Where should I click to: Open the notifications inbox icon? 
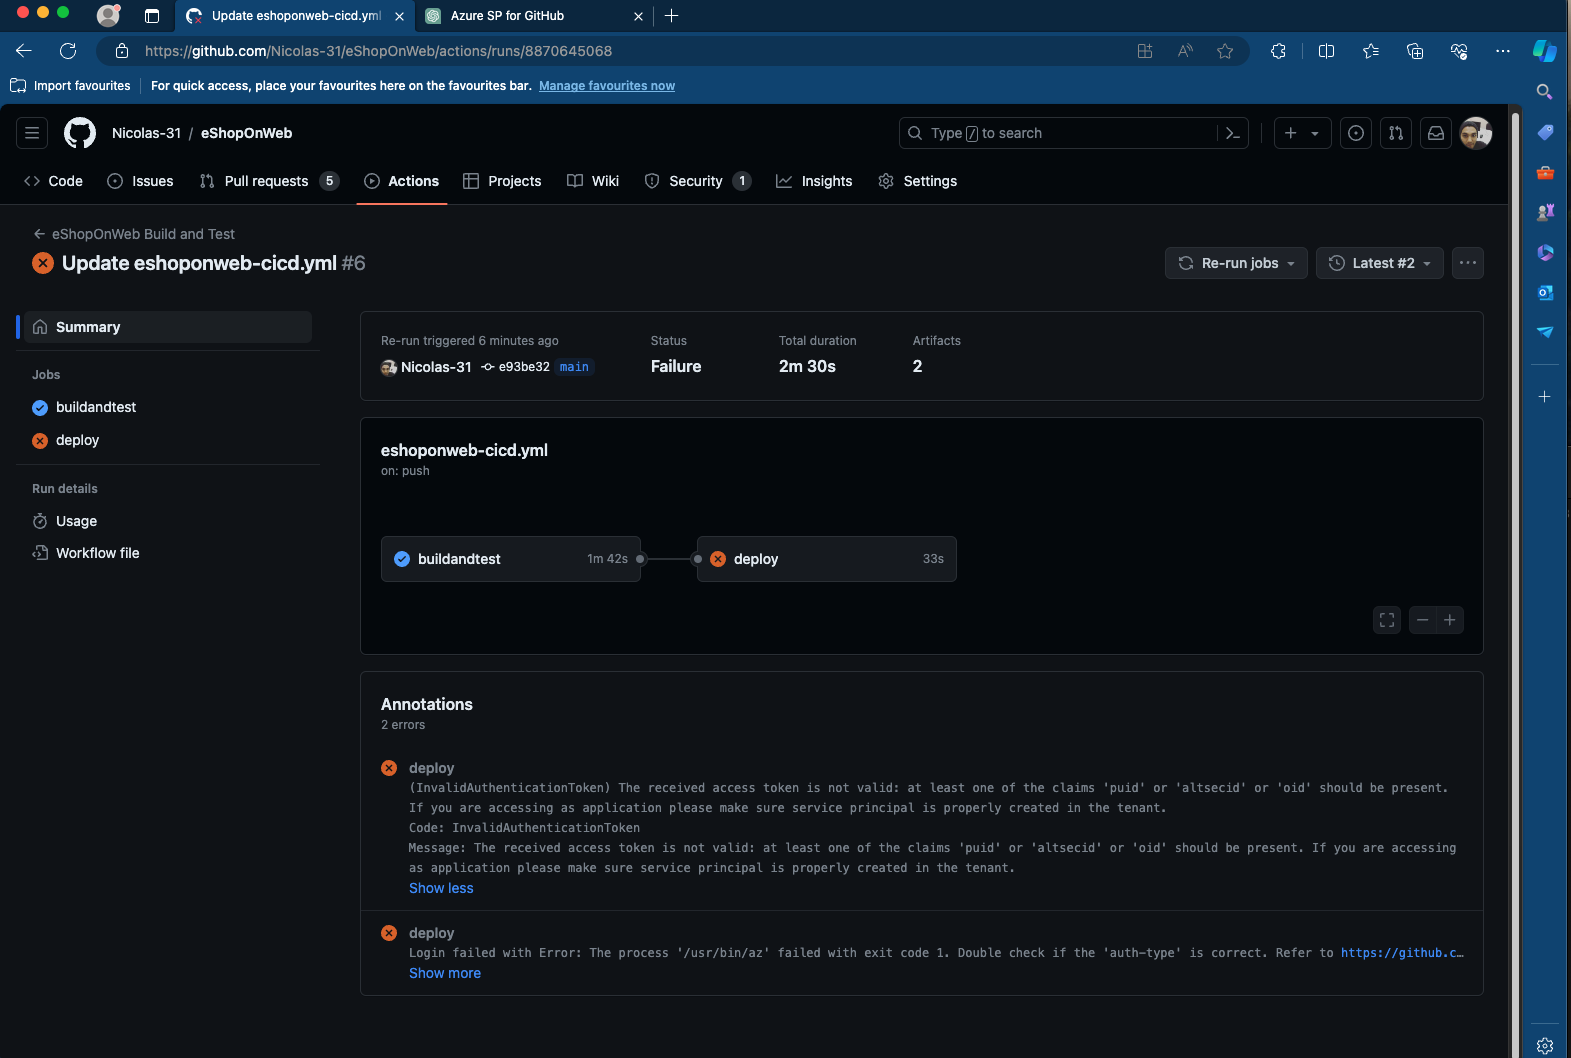1436,133
